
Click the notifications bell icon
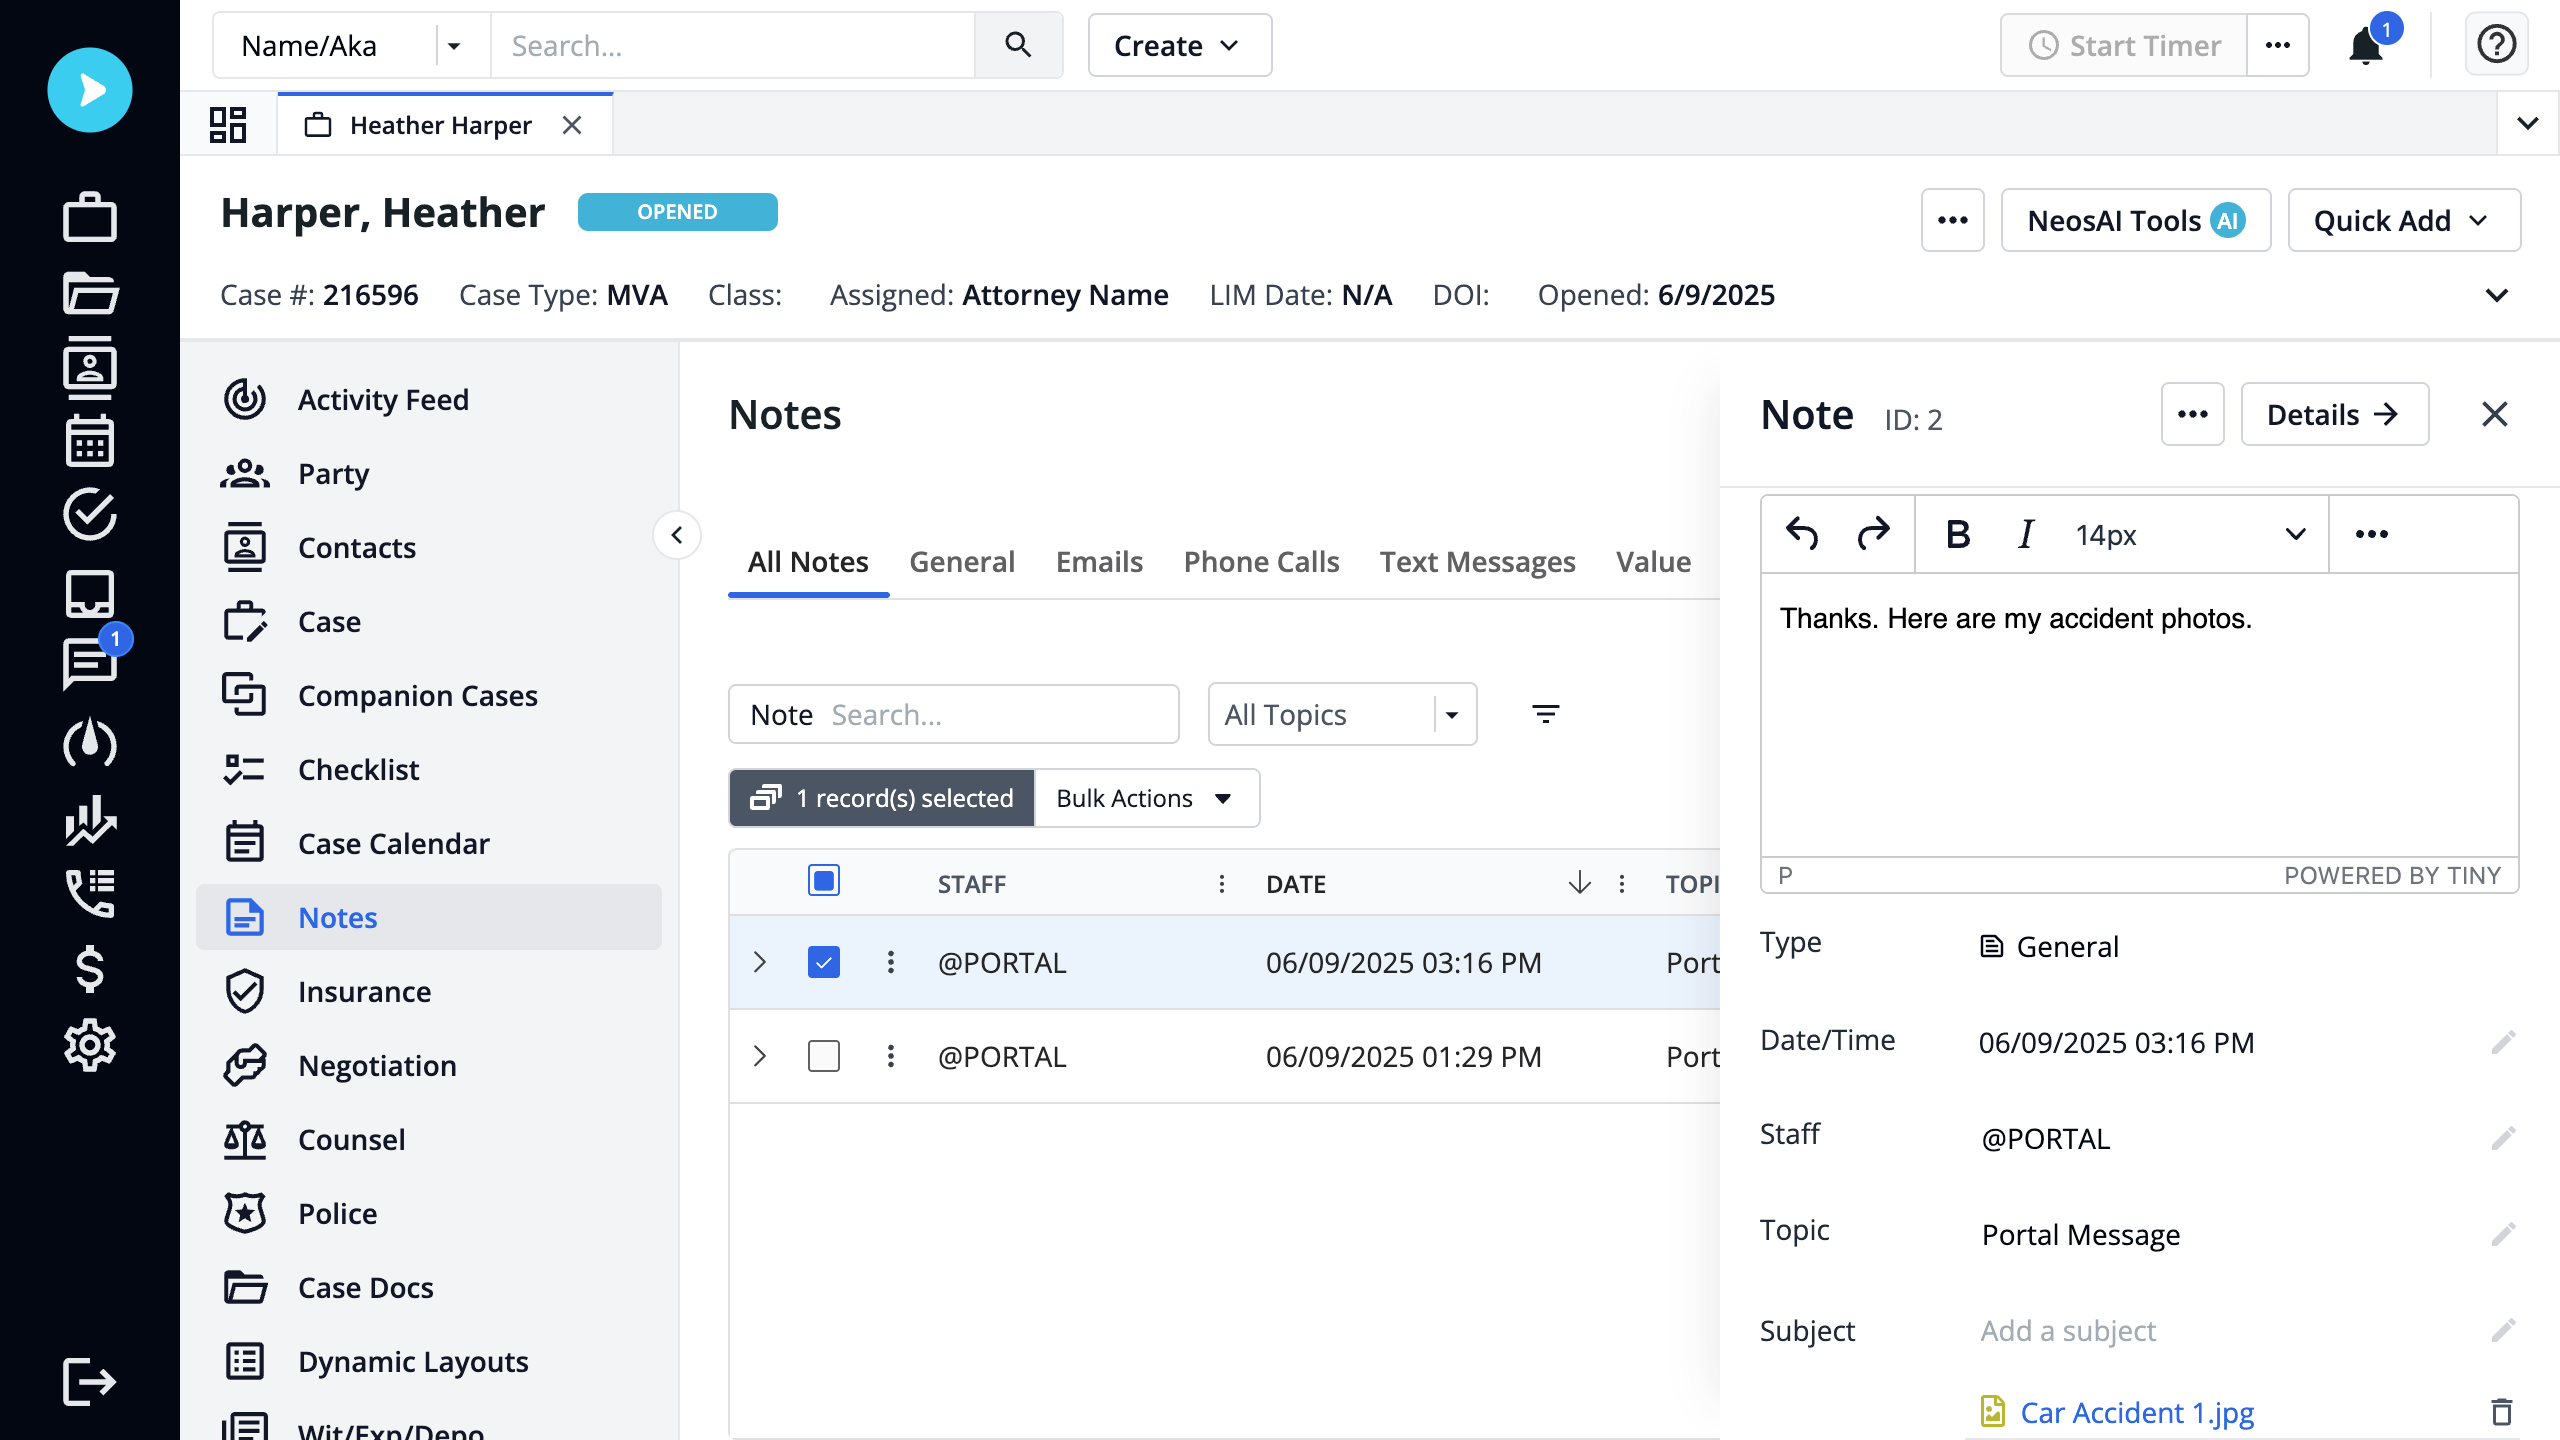(2366, 45)
